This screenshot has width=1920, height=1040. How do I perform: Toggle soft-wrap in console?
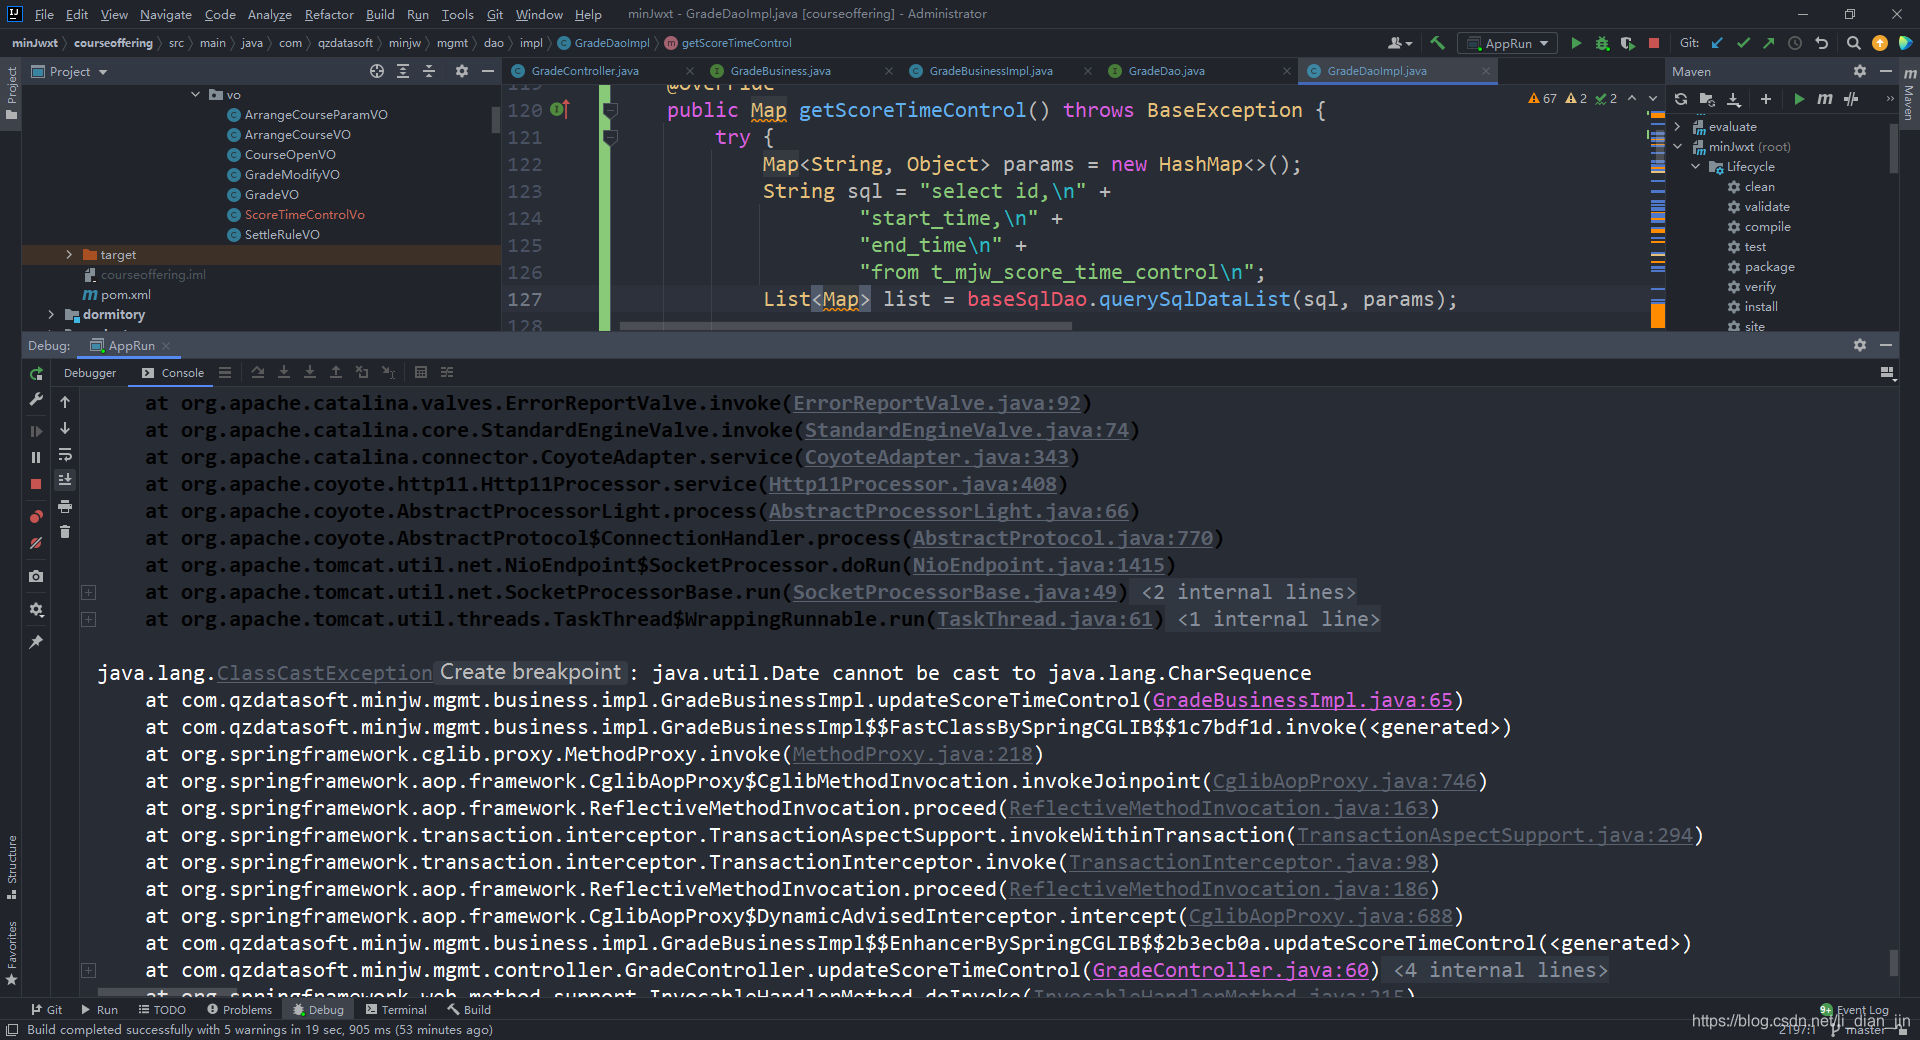coord(65,455)
